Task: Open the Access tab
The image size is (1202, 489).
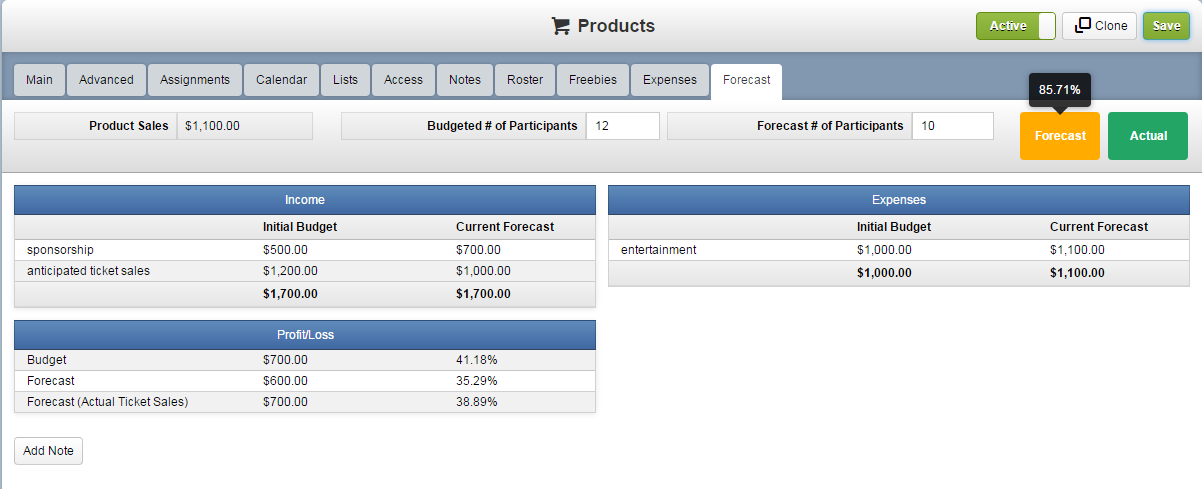Action: click(x=404, y=80)
